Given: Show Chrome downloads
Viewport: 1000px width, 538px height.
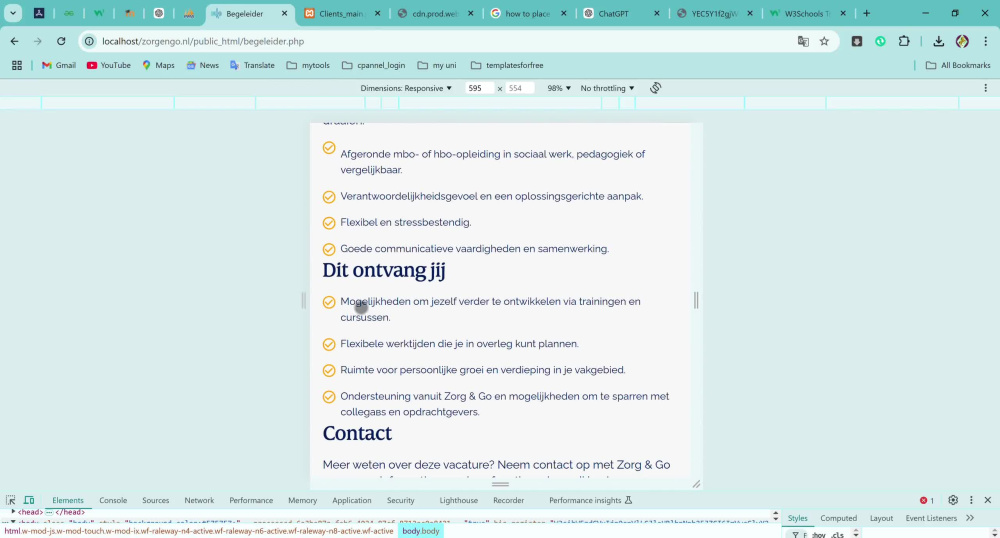Looking at the screenshot, I should click(x=938, y=41).
